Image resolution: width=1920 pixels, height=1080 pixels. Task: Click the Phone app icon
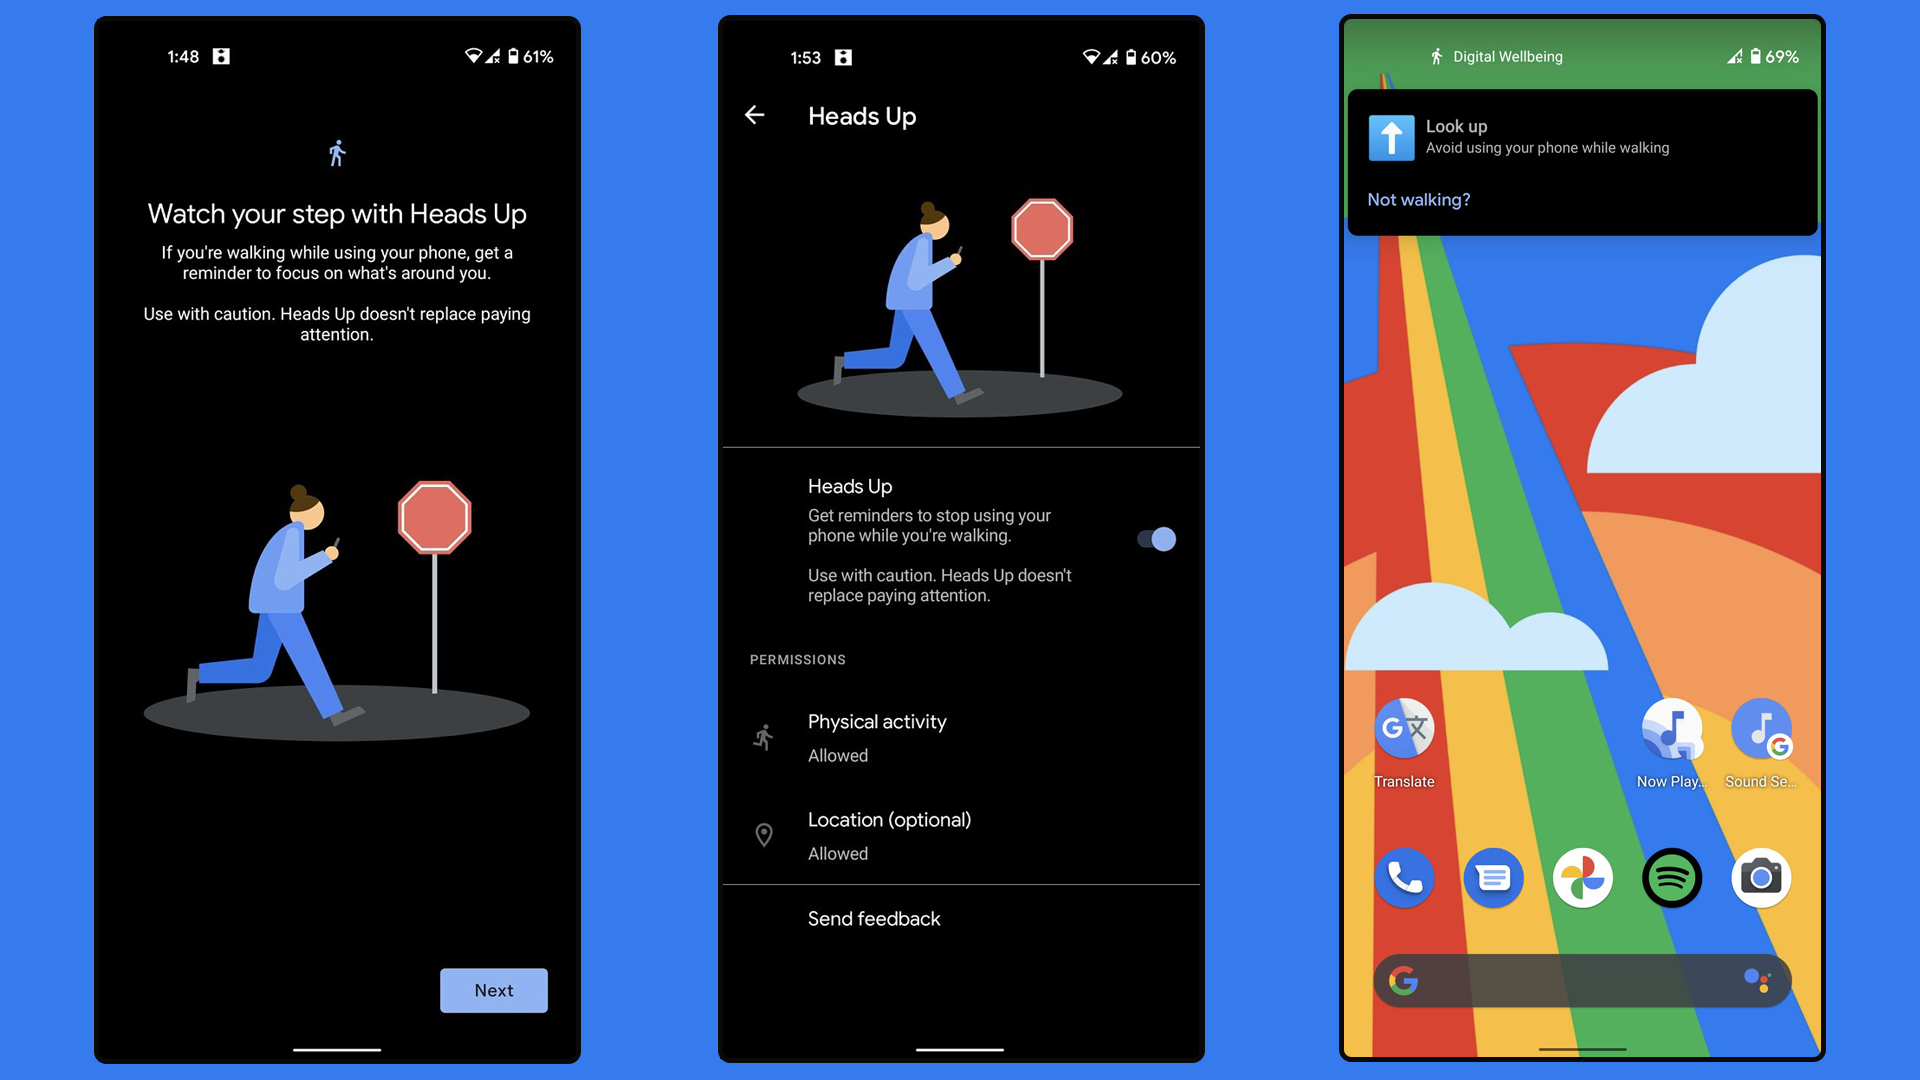pos(1403,877)
